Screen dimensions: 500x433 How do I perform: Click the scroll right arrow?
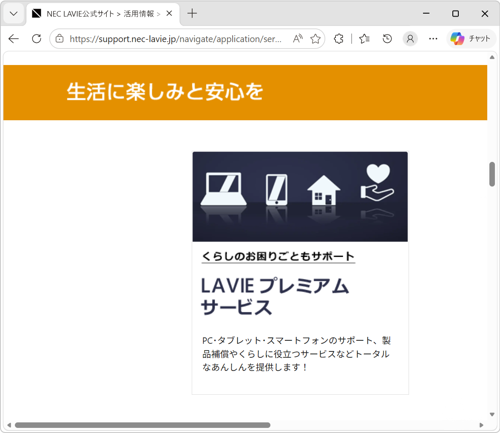(481, 425)
